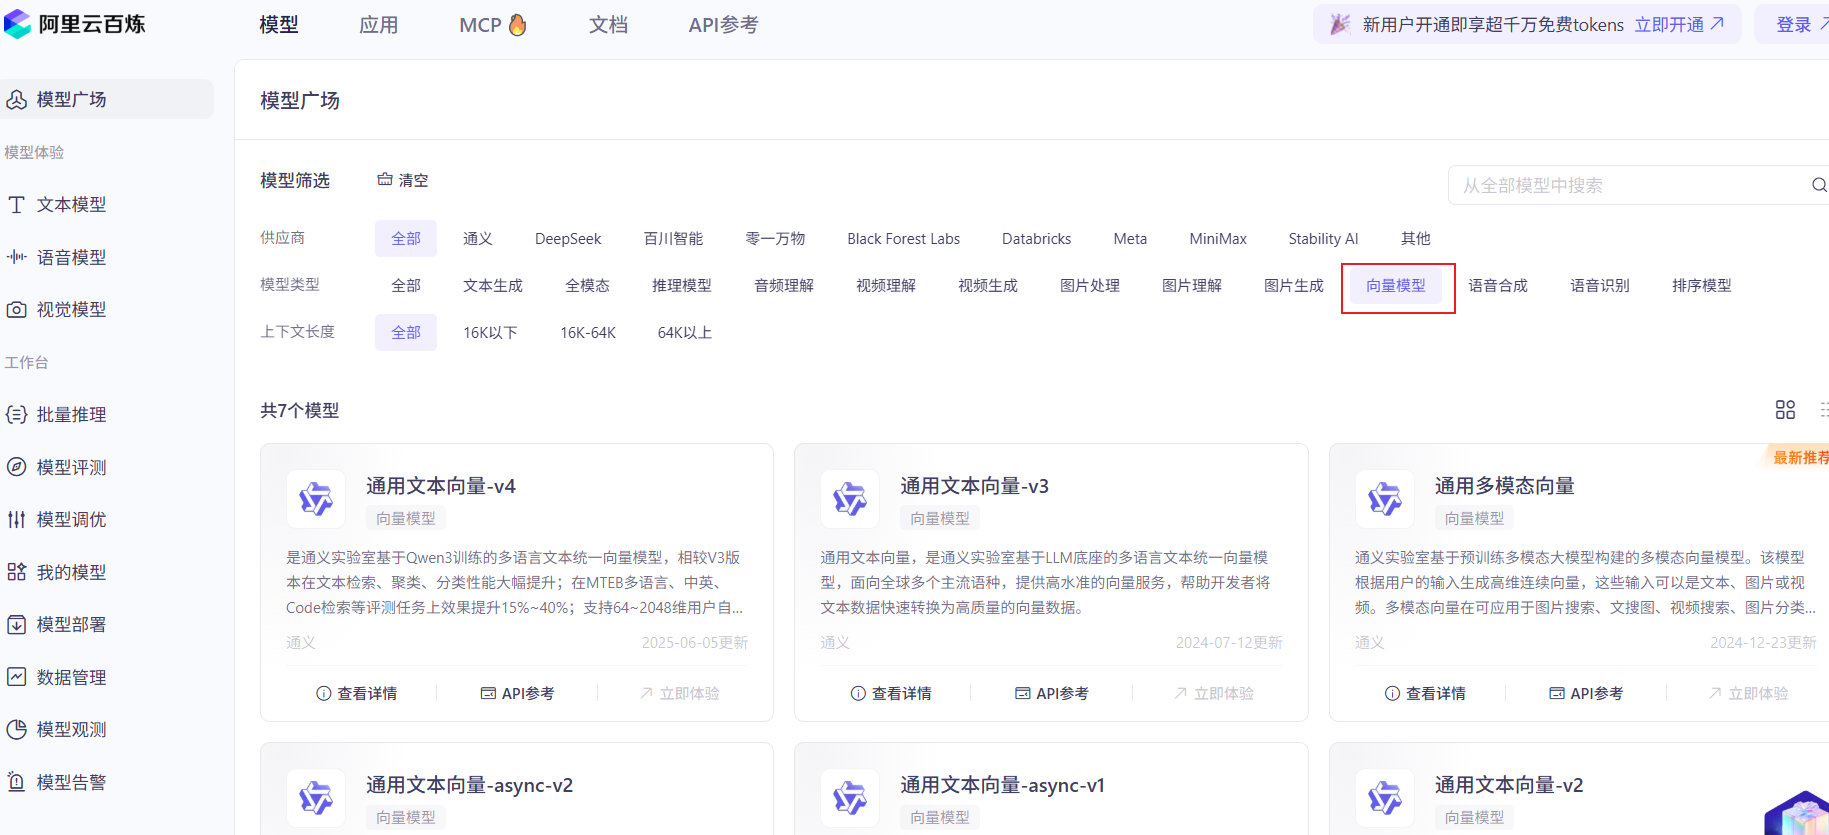Viewport: 1829px width, 835px height.
Task: Filter supplier by Stability AI
Action: (x=1323, y=239)
